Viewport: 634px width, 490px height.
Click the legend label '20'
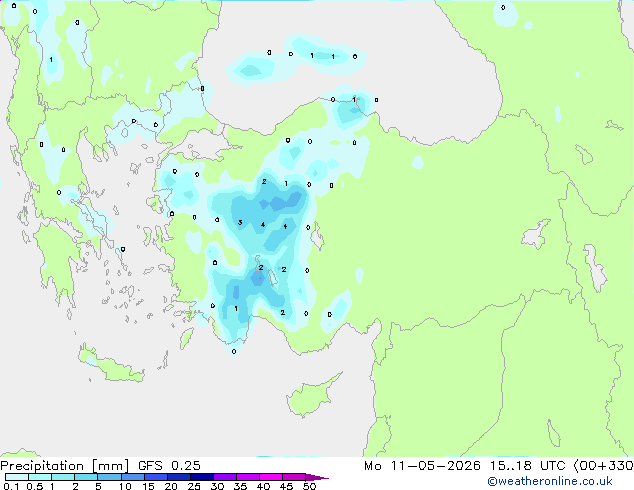coord(171,486)
